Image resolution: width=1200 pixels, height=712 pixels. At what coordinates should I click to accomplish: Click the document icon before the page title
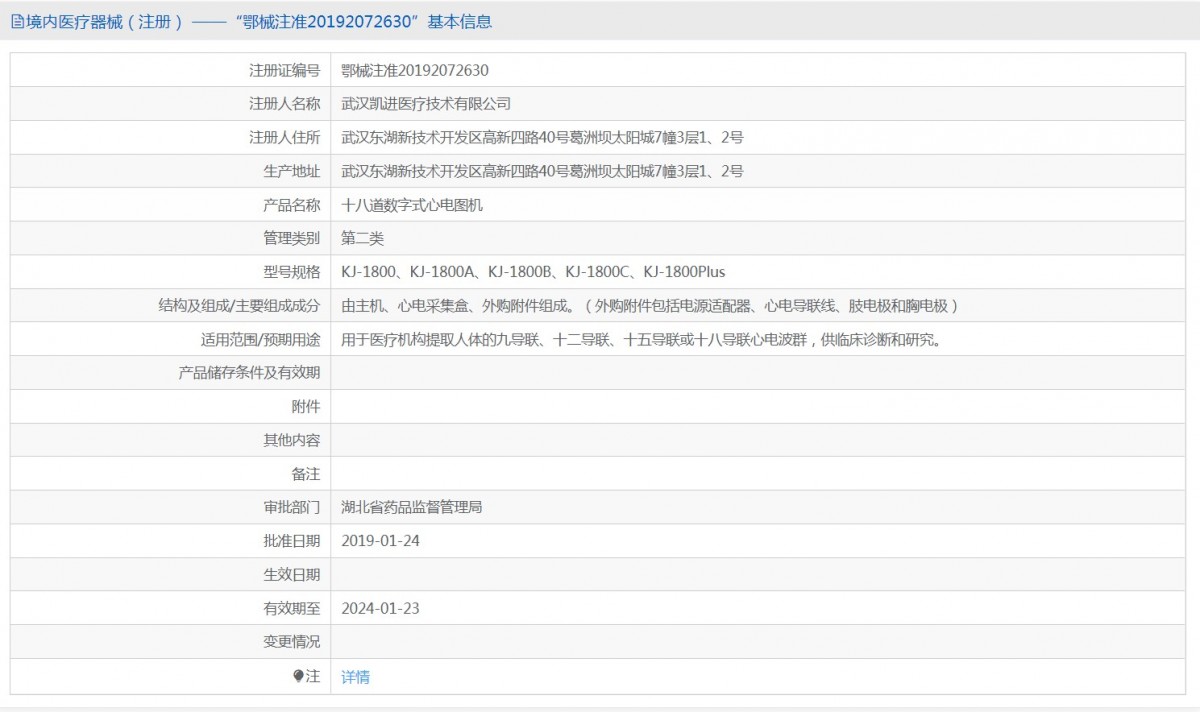coord(16,21)
